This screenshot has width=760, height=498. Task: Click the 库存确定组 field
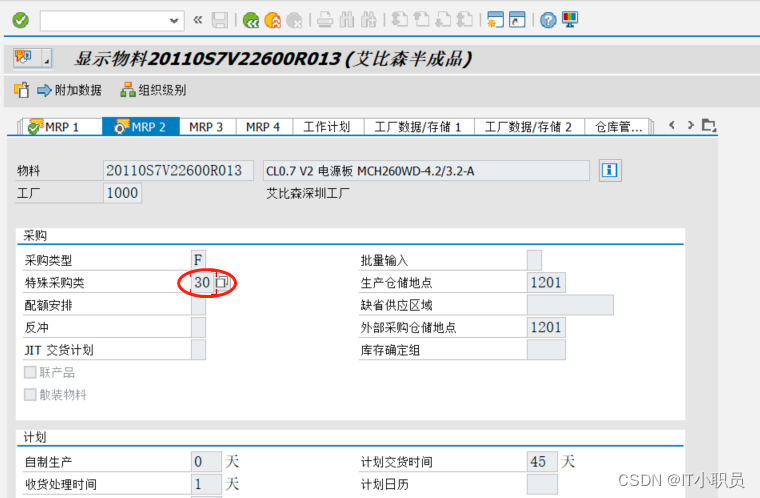tap(546, 350)
